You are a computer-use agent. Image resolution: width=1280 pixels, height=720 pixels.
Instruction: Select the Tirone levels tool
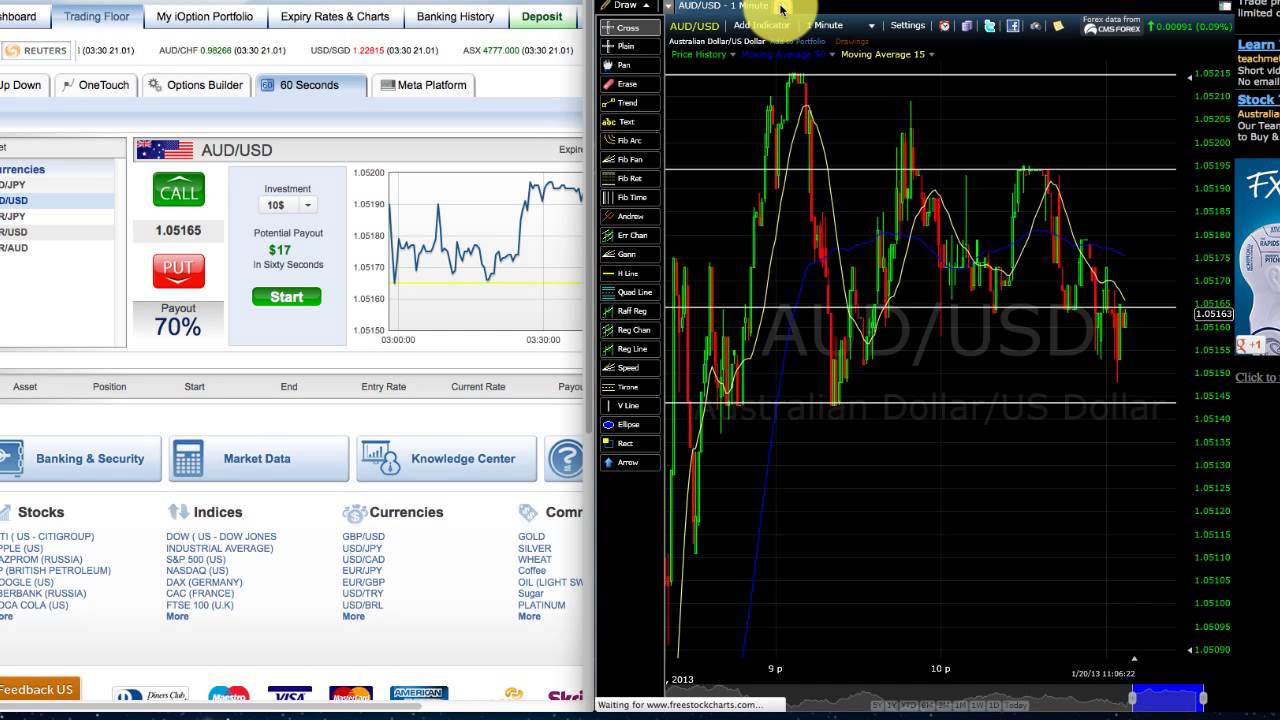(629, 387)
